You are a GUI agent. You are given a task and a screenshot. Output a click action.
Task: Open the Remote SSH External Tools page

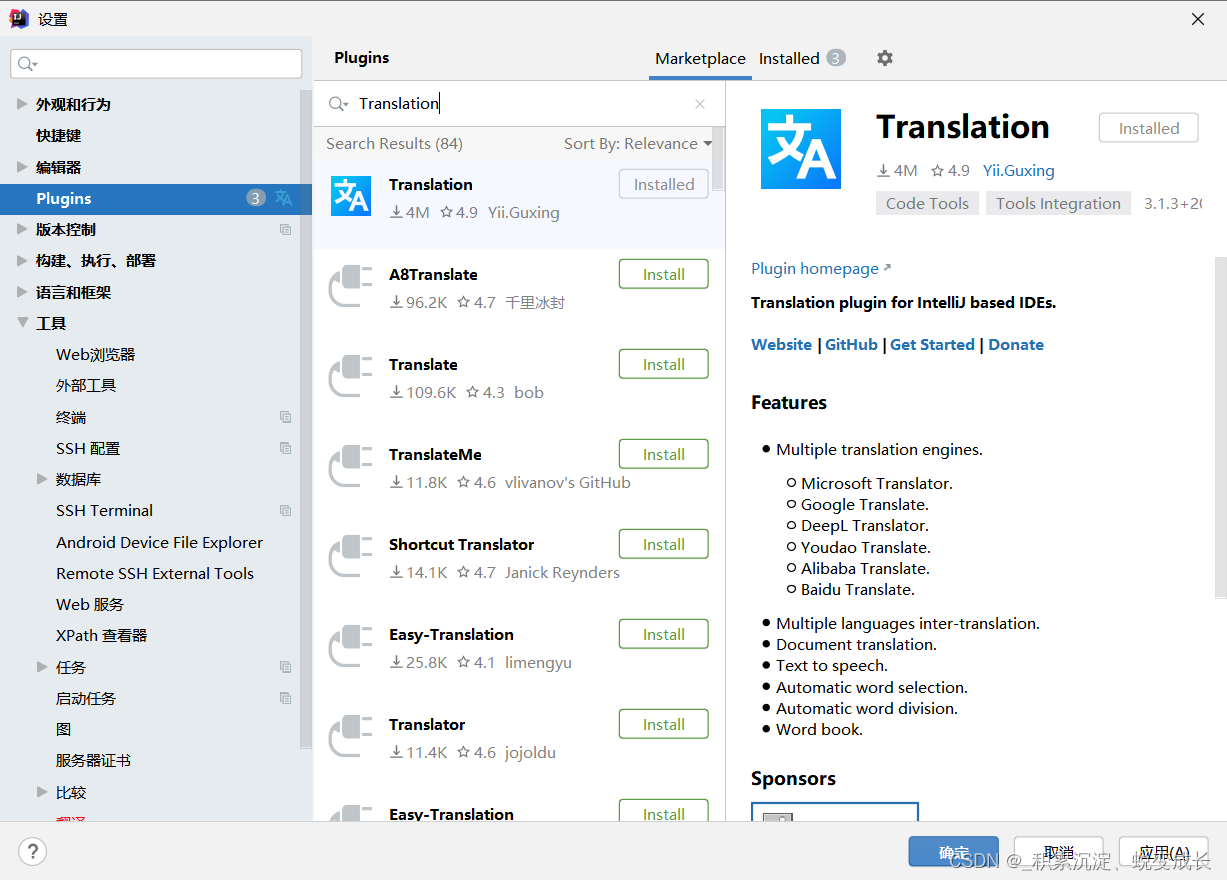[x=155, y=573]
